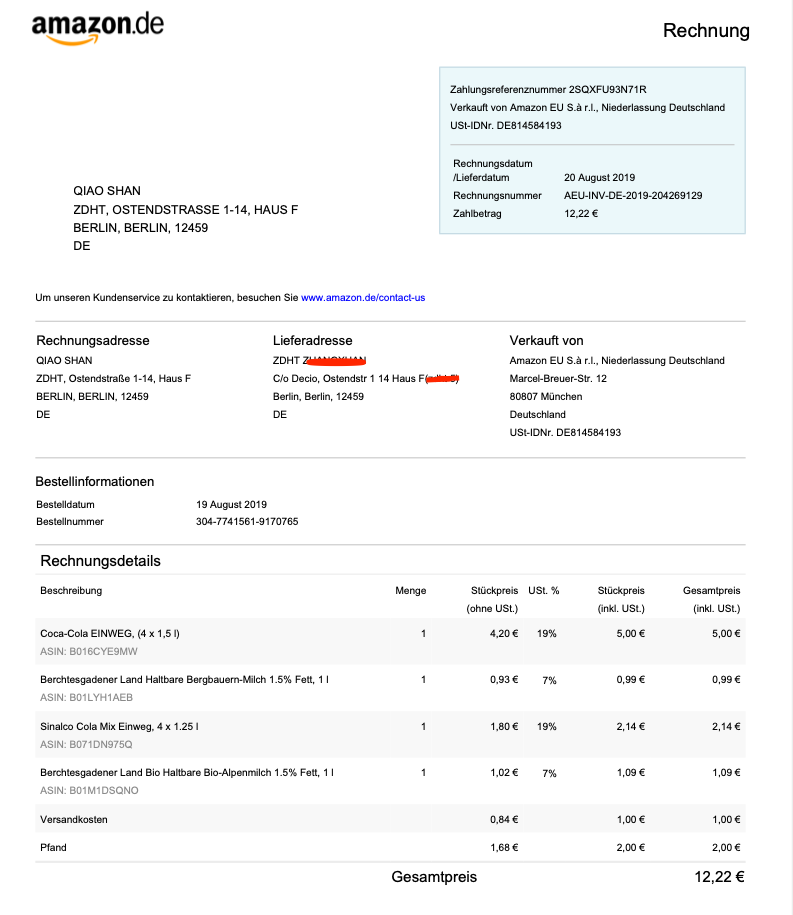This screenshot has width=793, height=915.
Task: Select invoice date 20 August 2019
Action: click(x=599, y=177)
